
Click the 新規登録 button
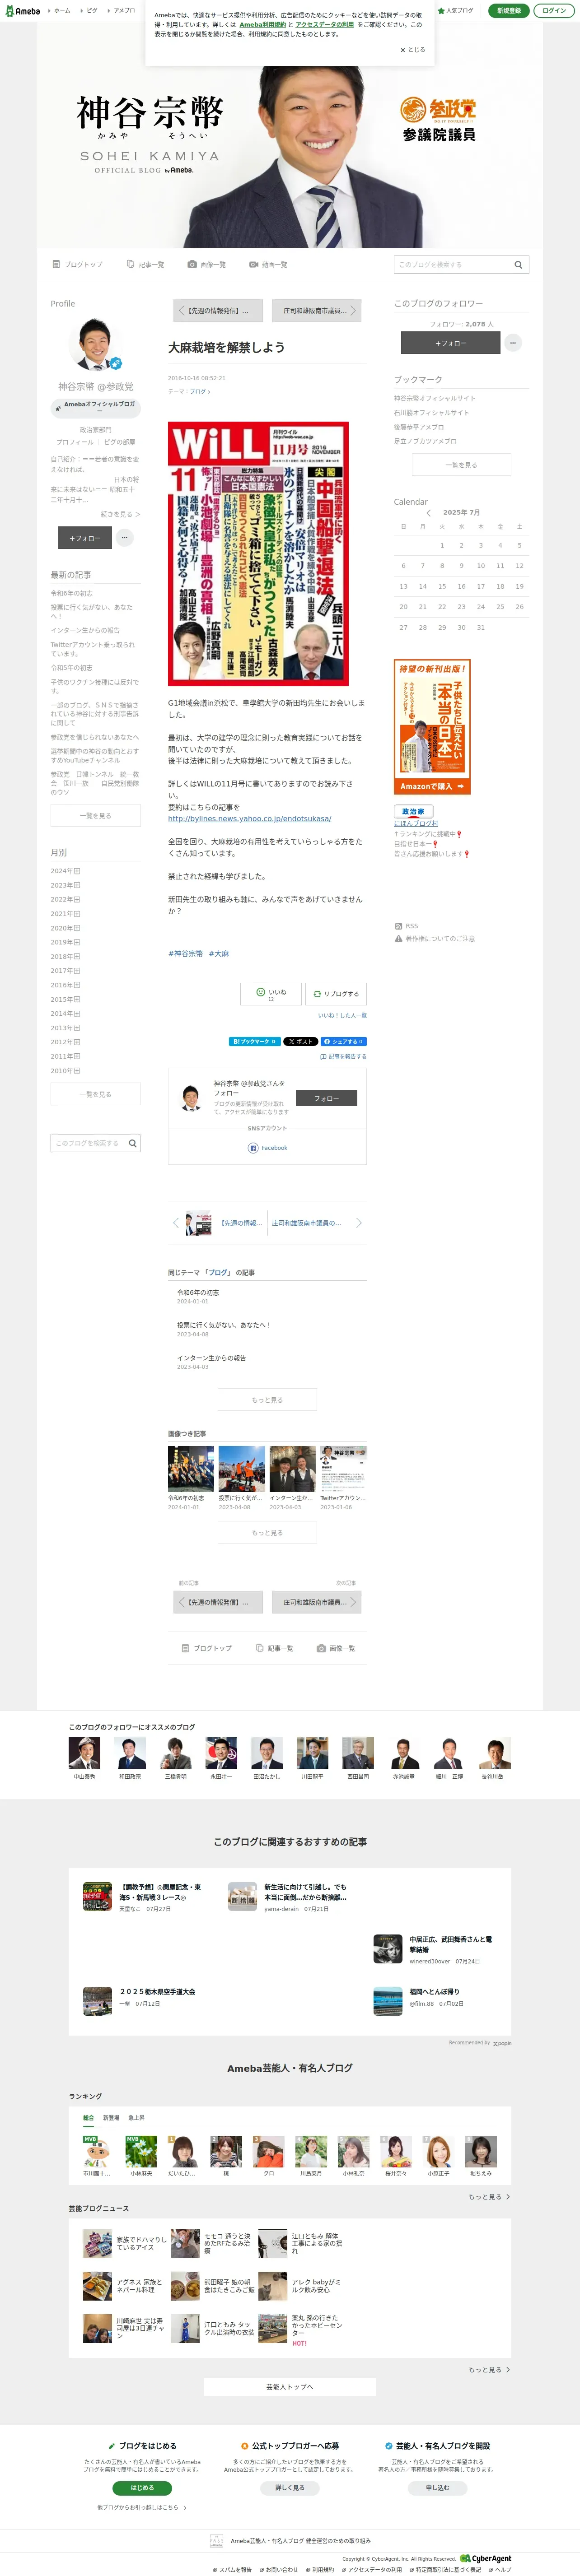(508, 11)
